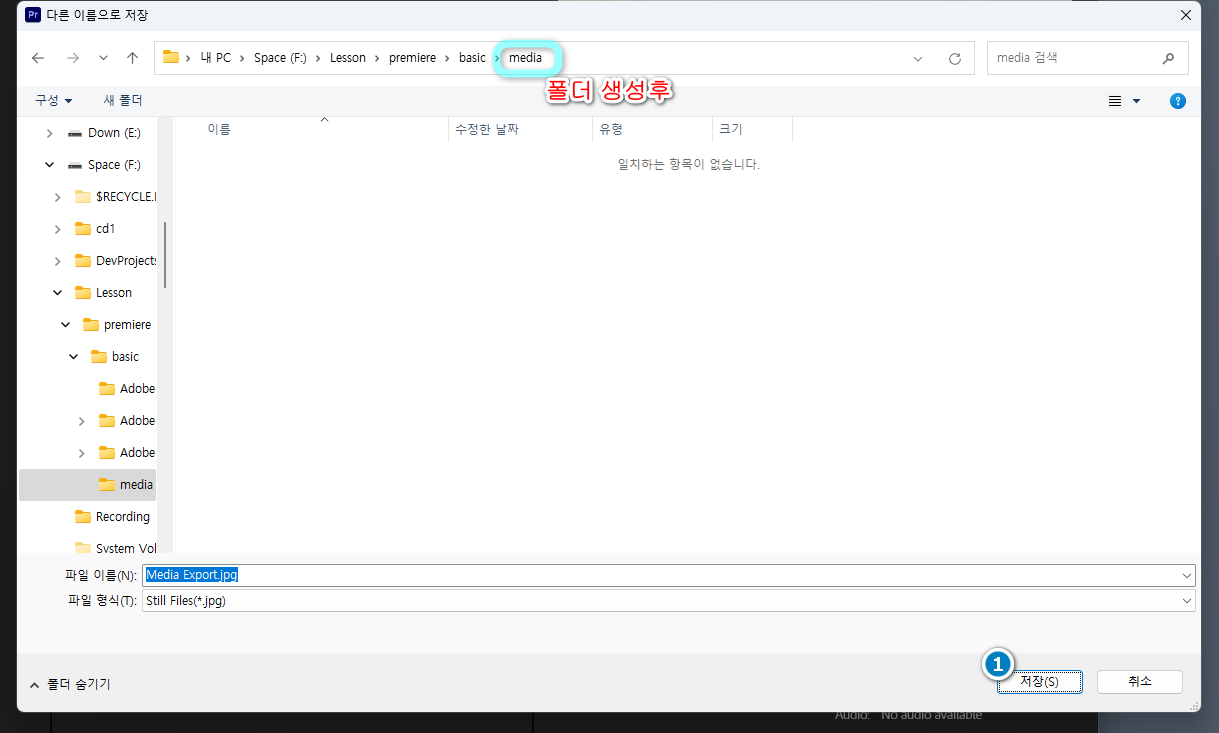
Task: Open the recent locations chevron
Action: (x=103, y=58)
